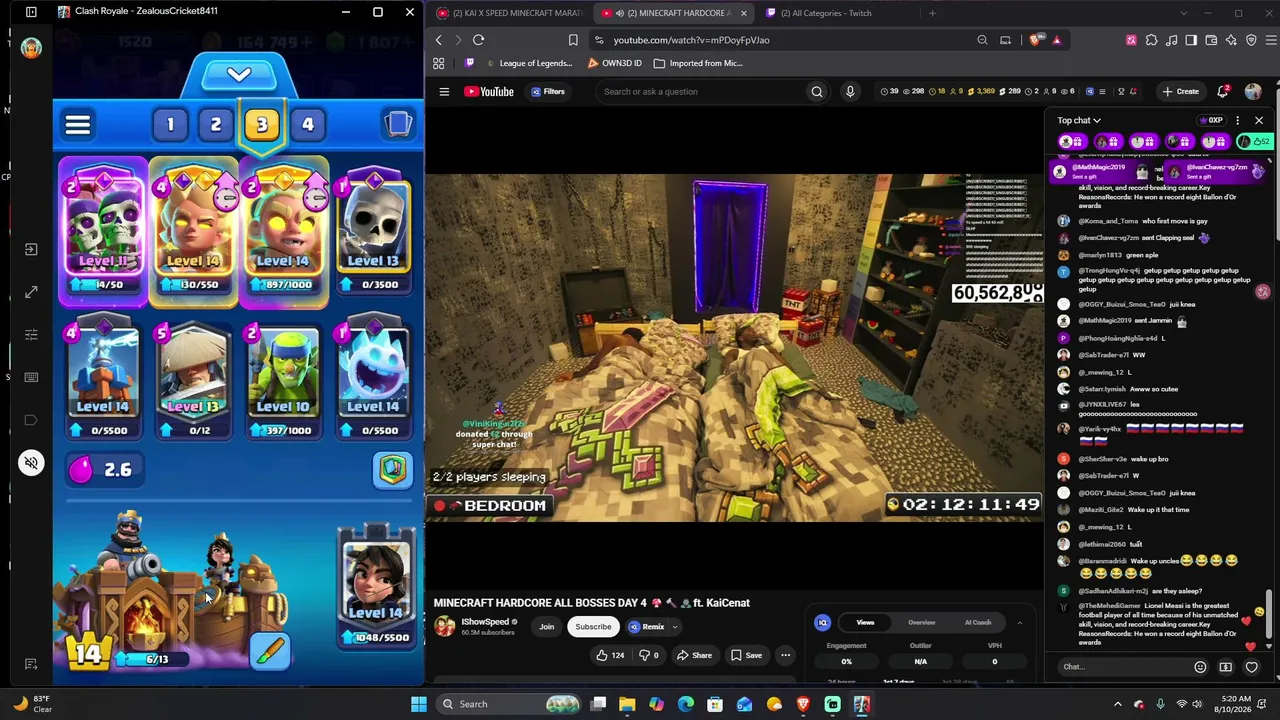The height and width of the screenshot is (720, 1280).
Task: Open the Imported from Mic... bookmarks folder
Action: click(698, 63)
